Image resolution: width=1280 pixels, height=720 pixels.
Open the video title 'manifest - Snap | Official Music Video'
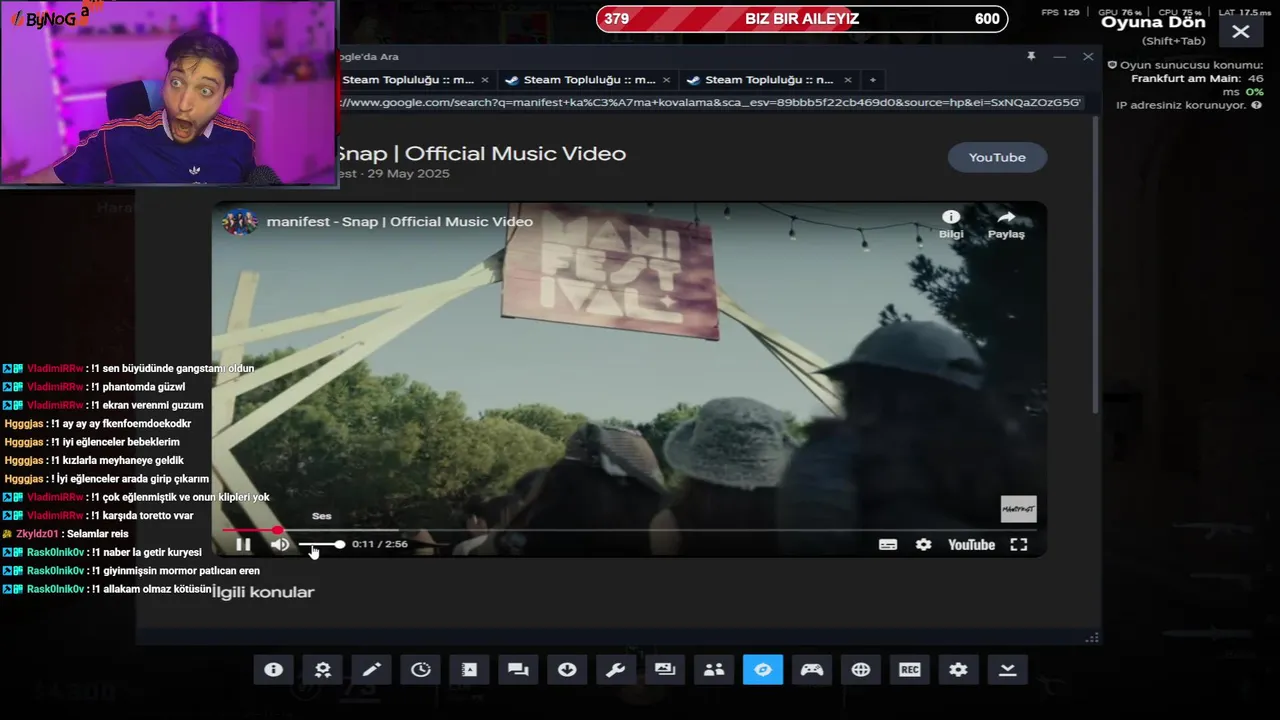coord(400,221)
